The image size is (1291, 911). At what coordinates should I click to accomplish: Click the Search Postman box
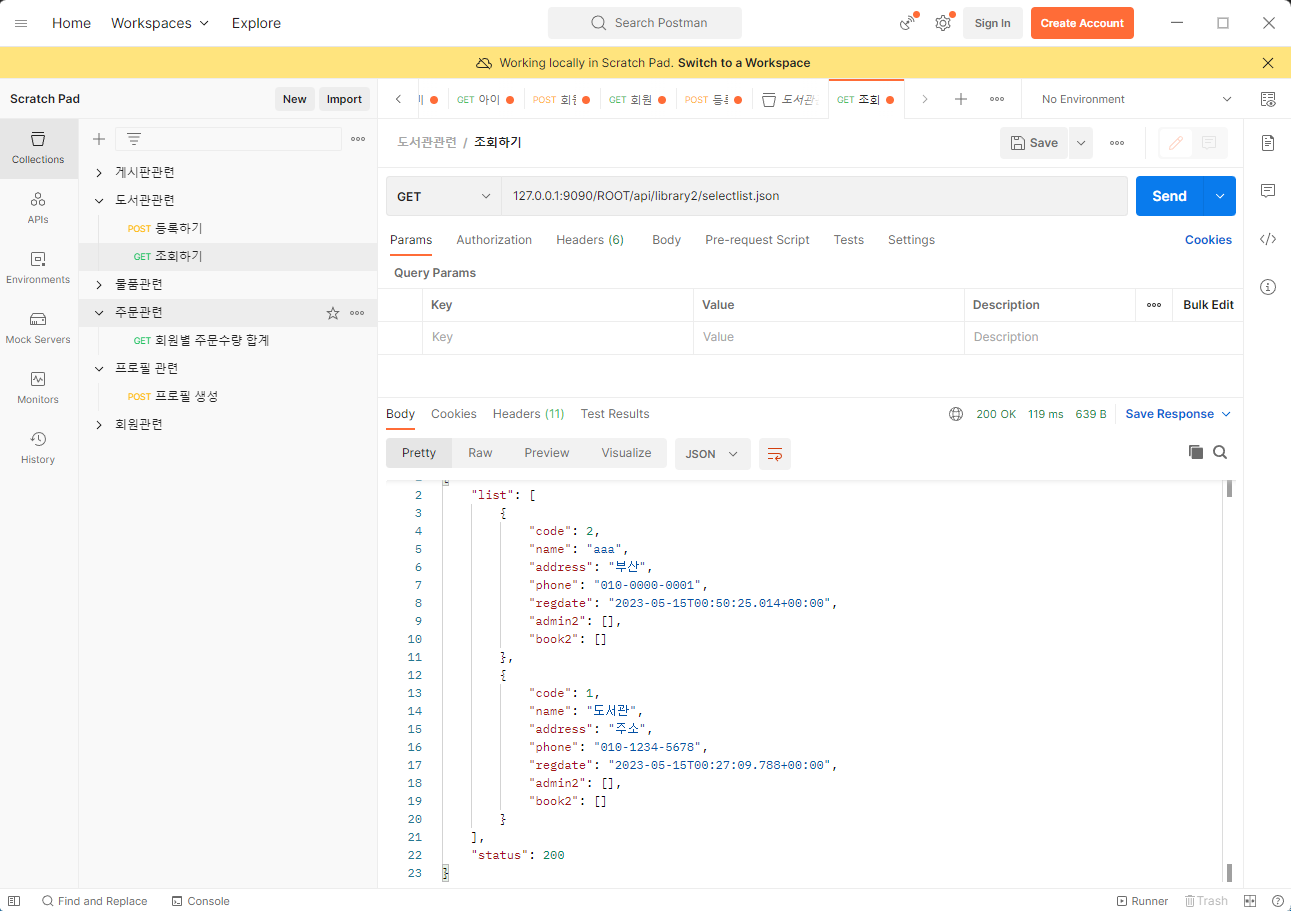coord(645,23)
